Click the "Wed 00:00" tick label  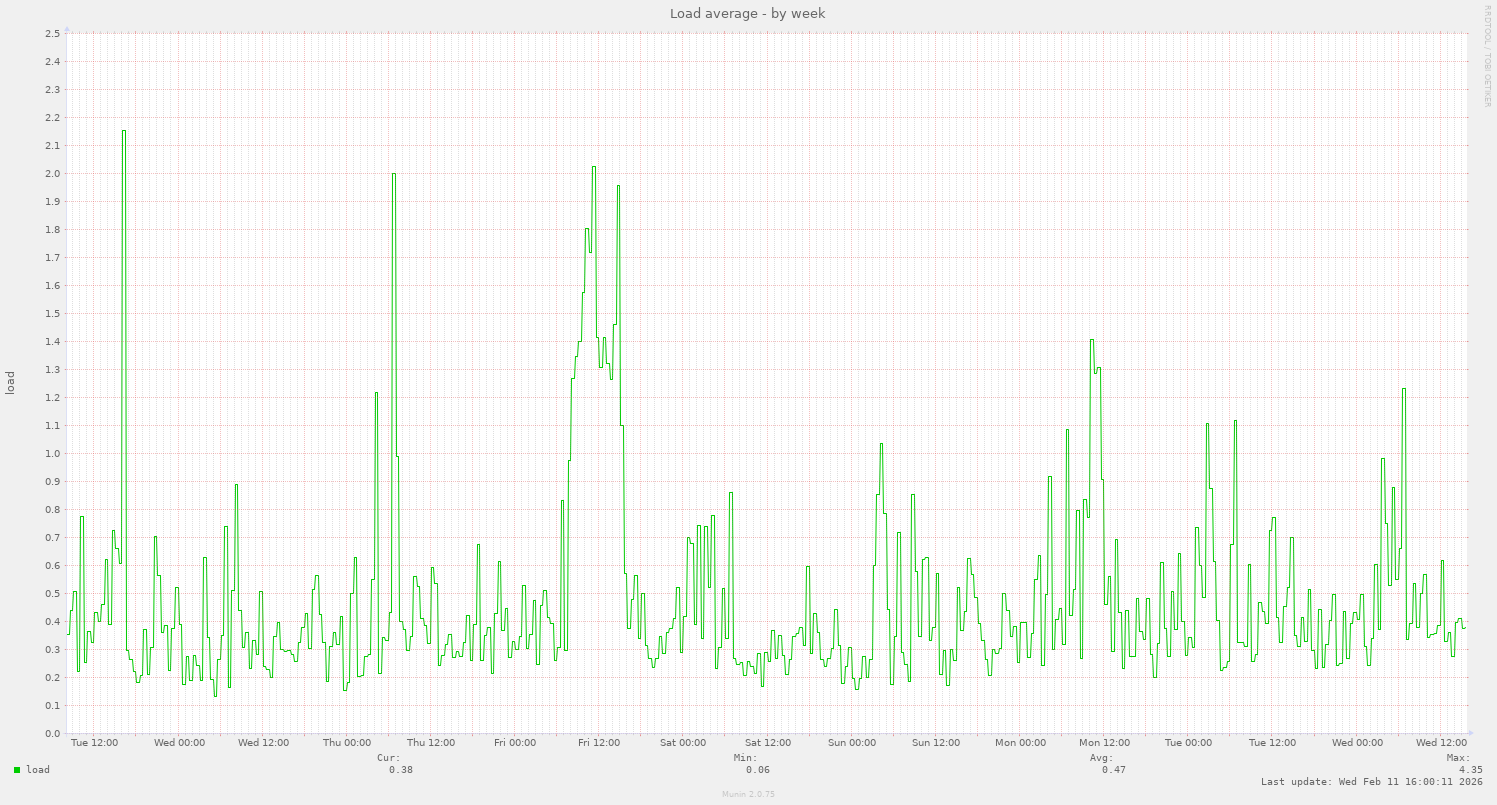pyautogui.click(x=180, y=743)
